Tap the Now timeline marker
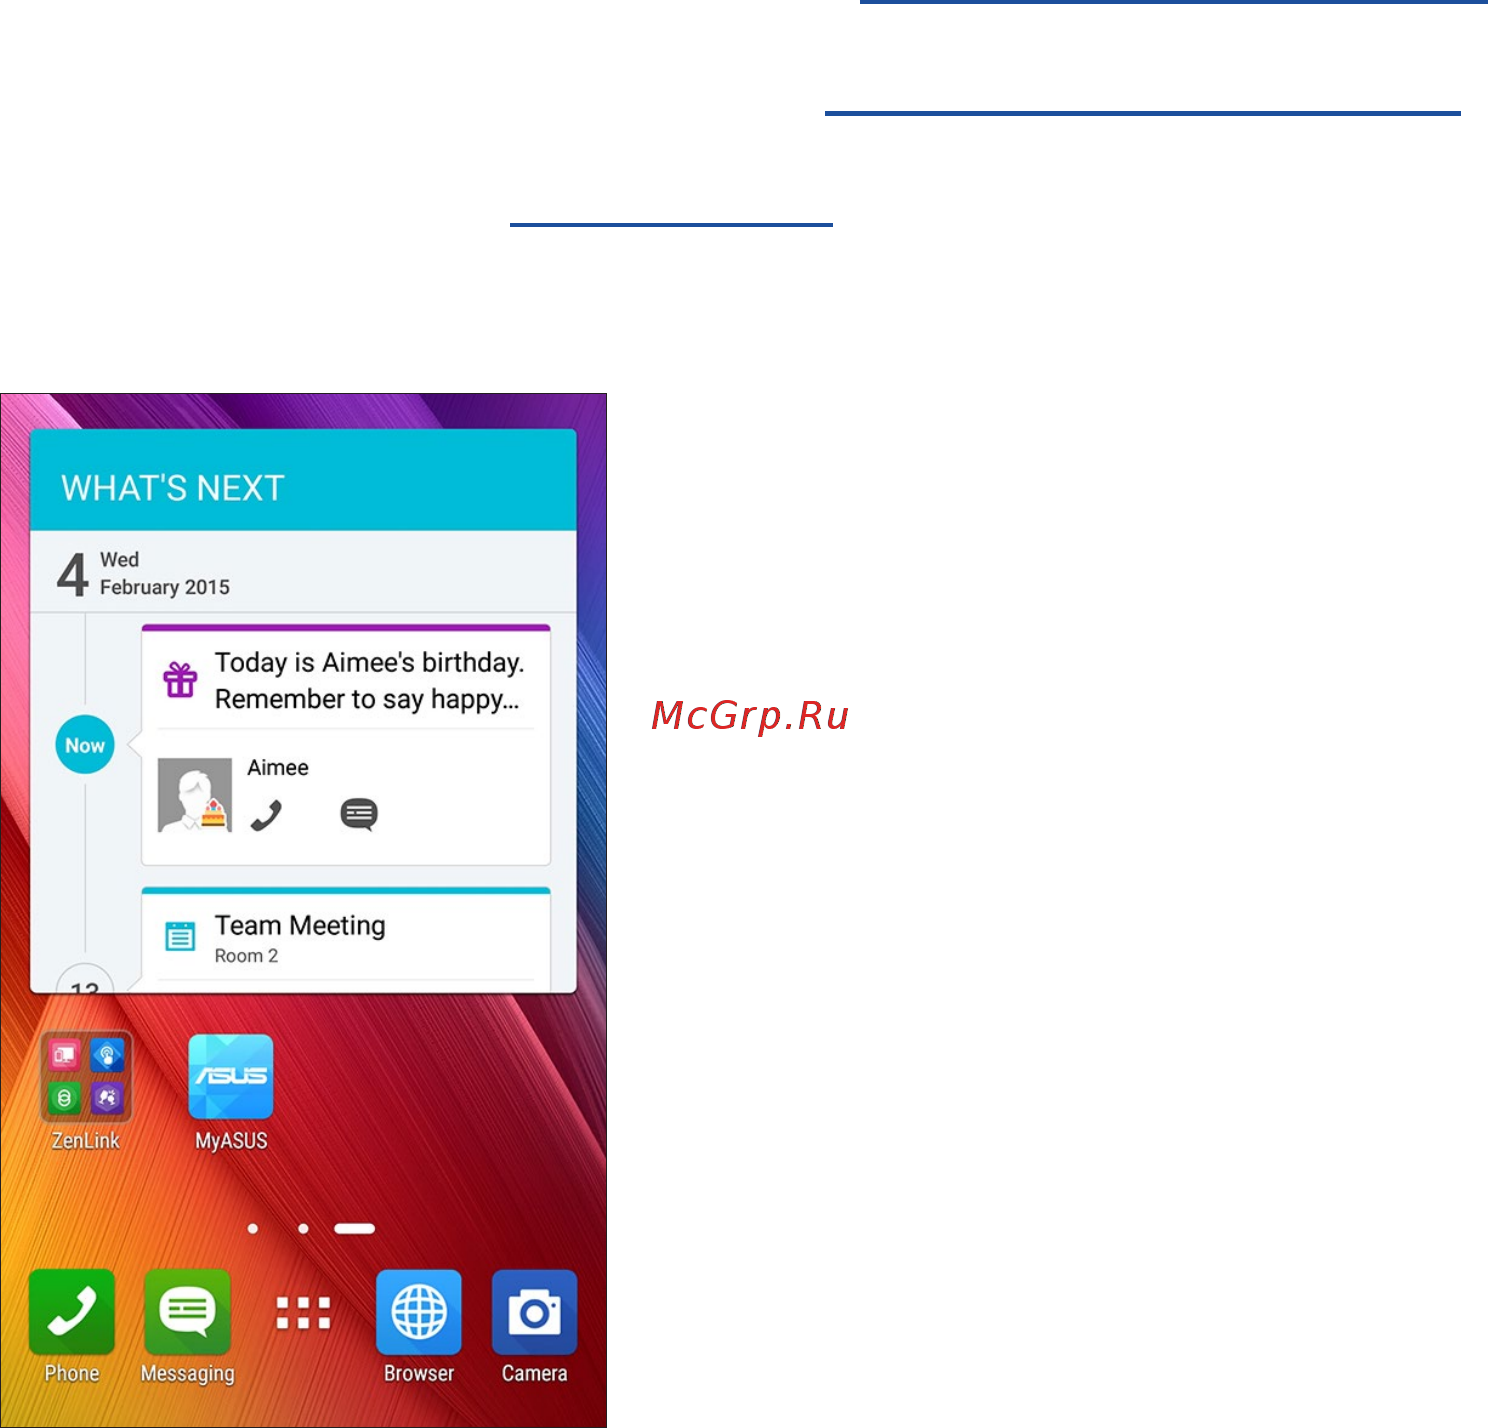 [85, 745]
